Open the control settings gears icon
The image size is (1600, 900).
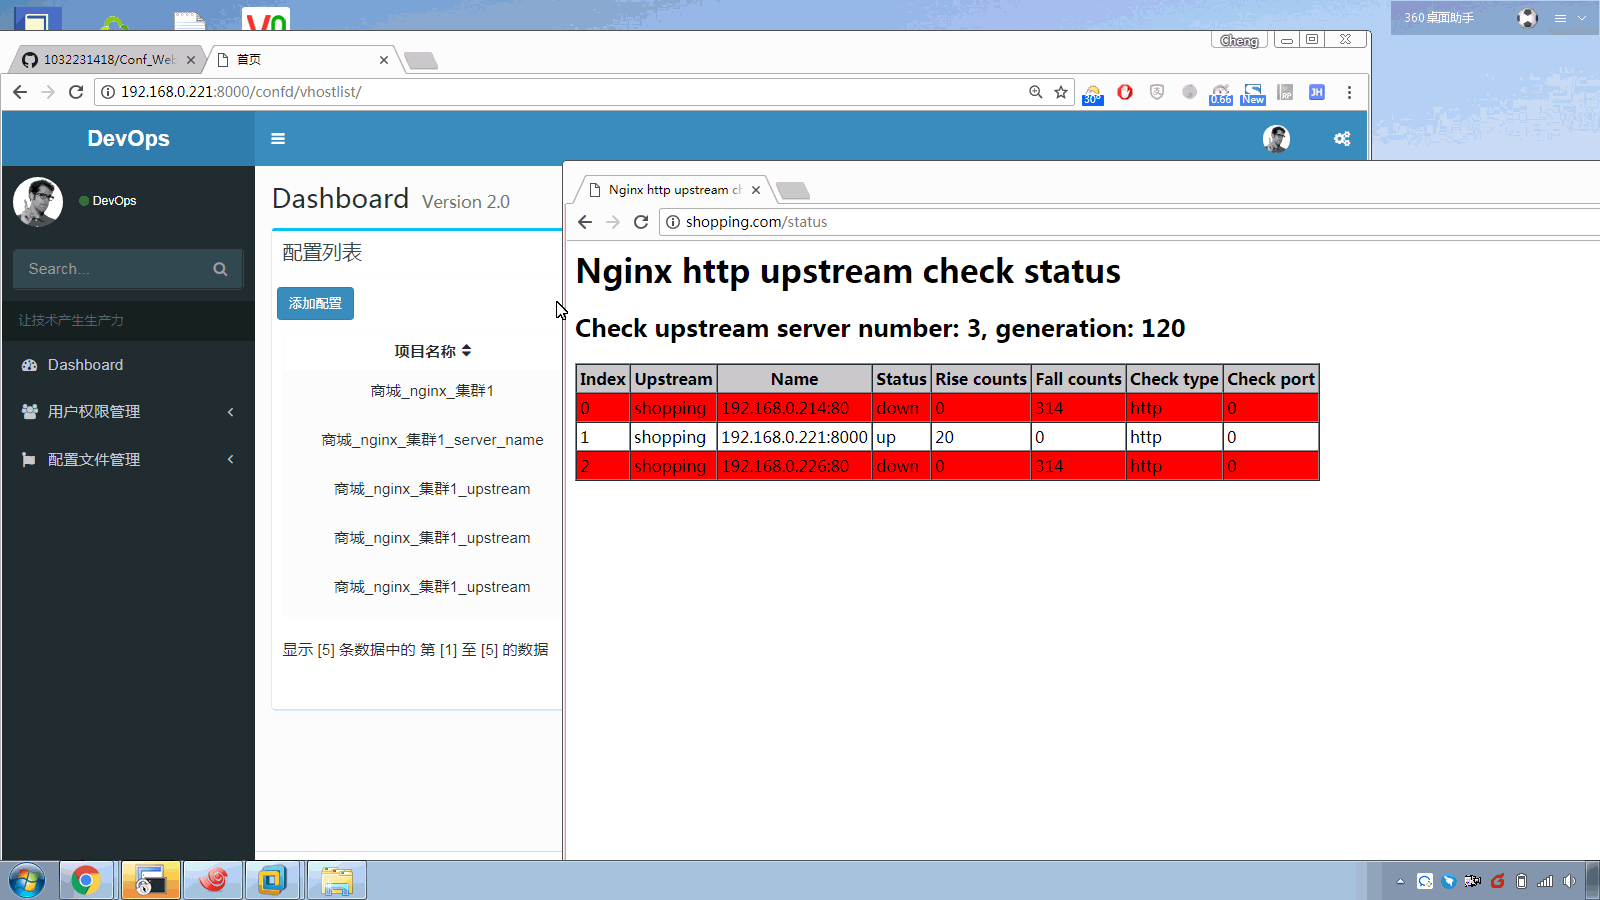[x=1342, y=139]
